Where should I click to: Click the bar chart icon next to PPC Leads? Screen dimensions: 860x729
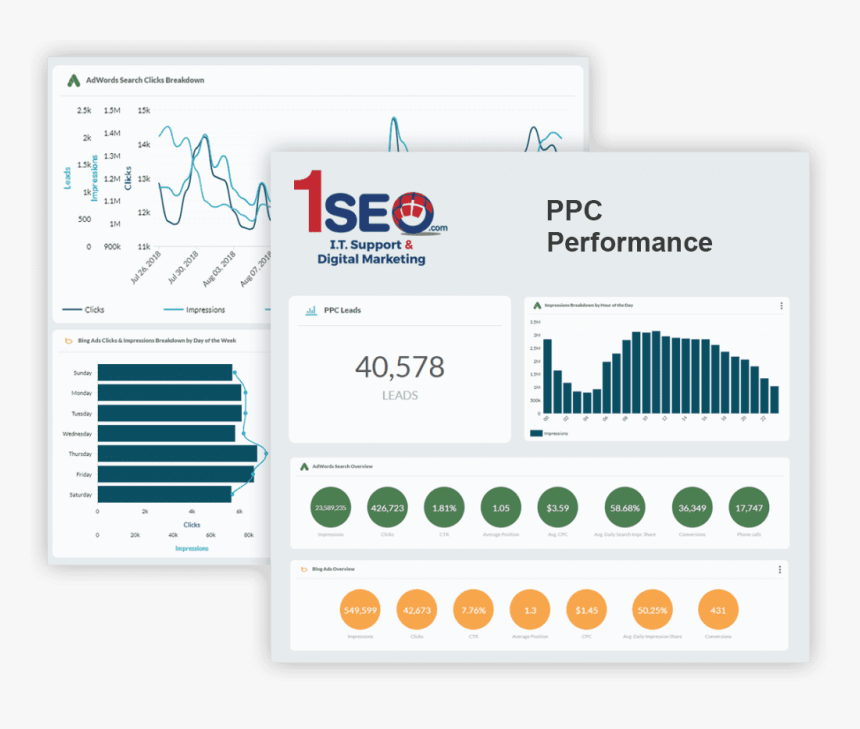311,310
